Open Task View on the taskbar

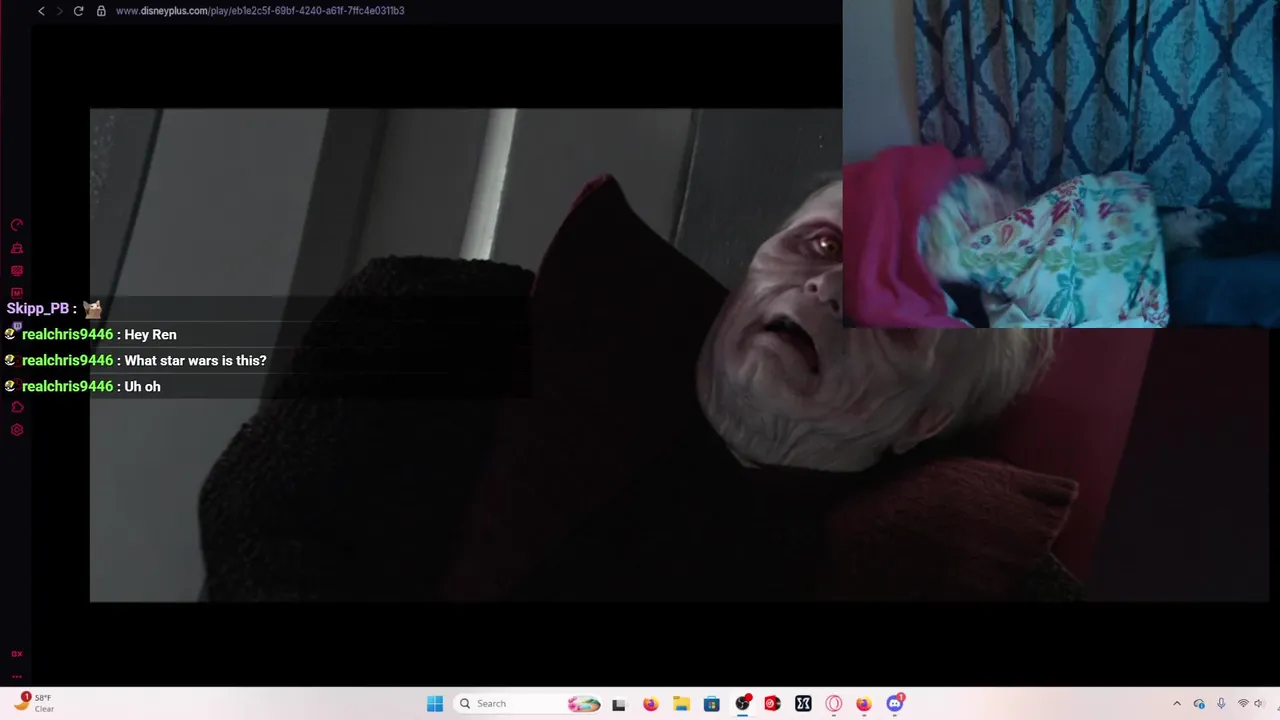tap(619, 704)
